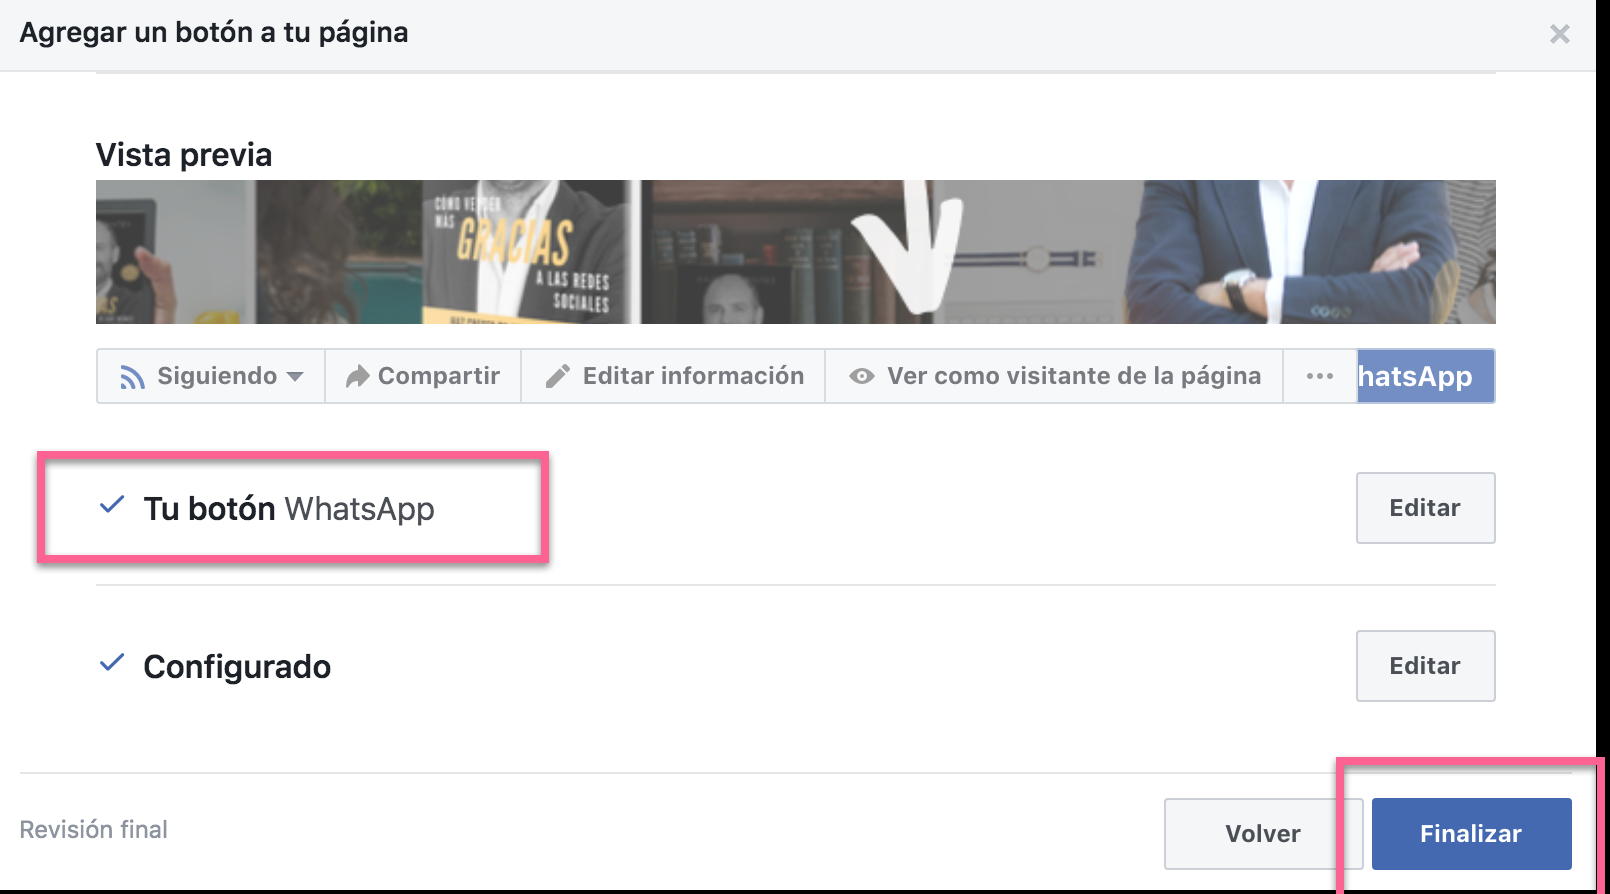Edit the Configurado step

1425,666
